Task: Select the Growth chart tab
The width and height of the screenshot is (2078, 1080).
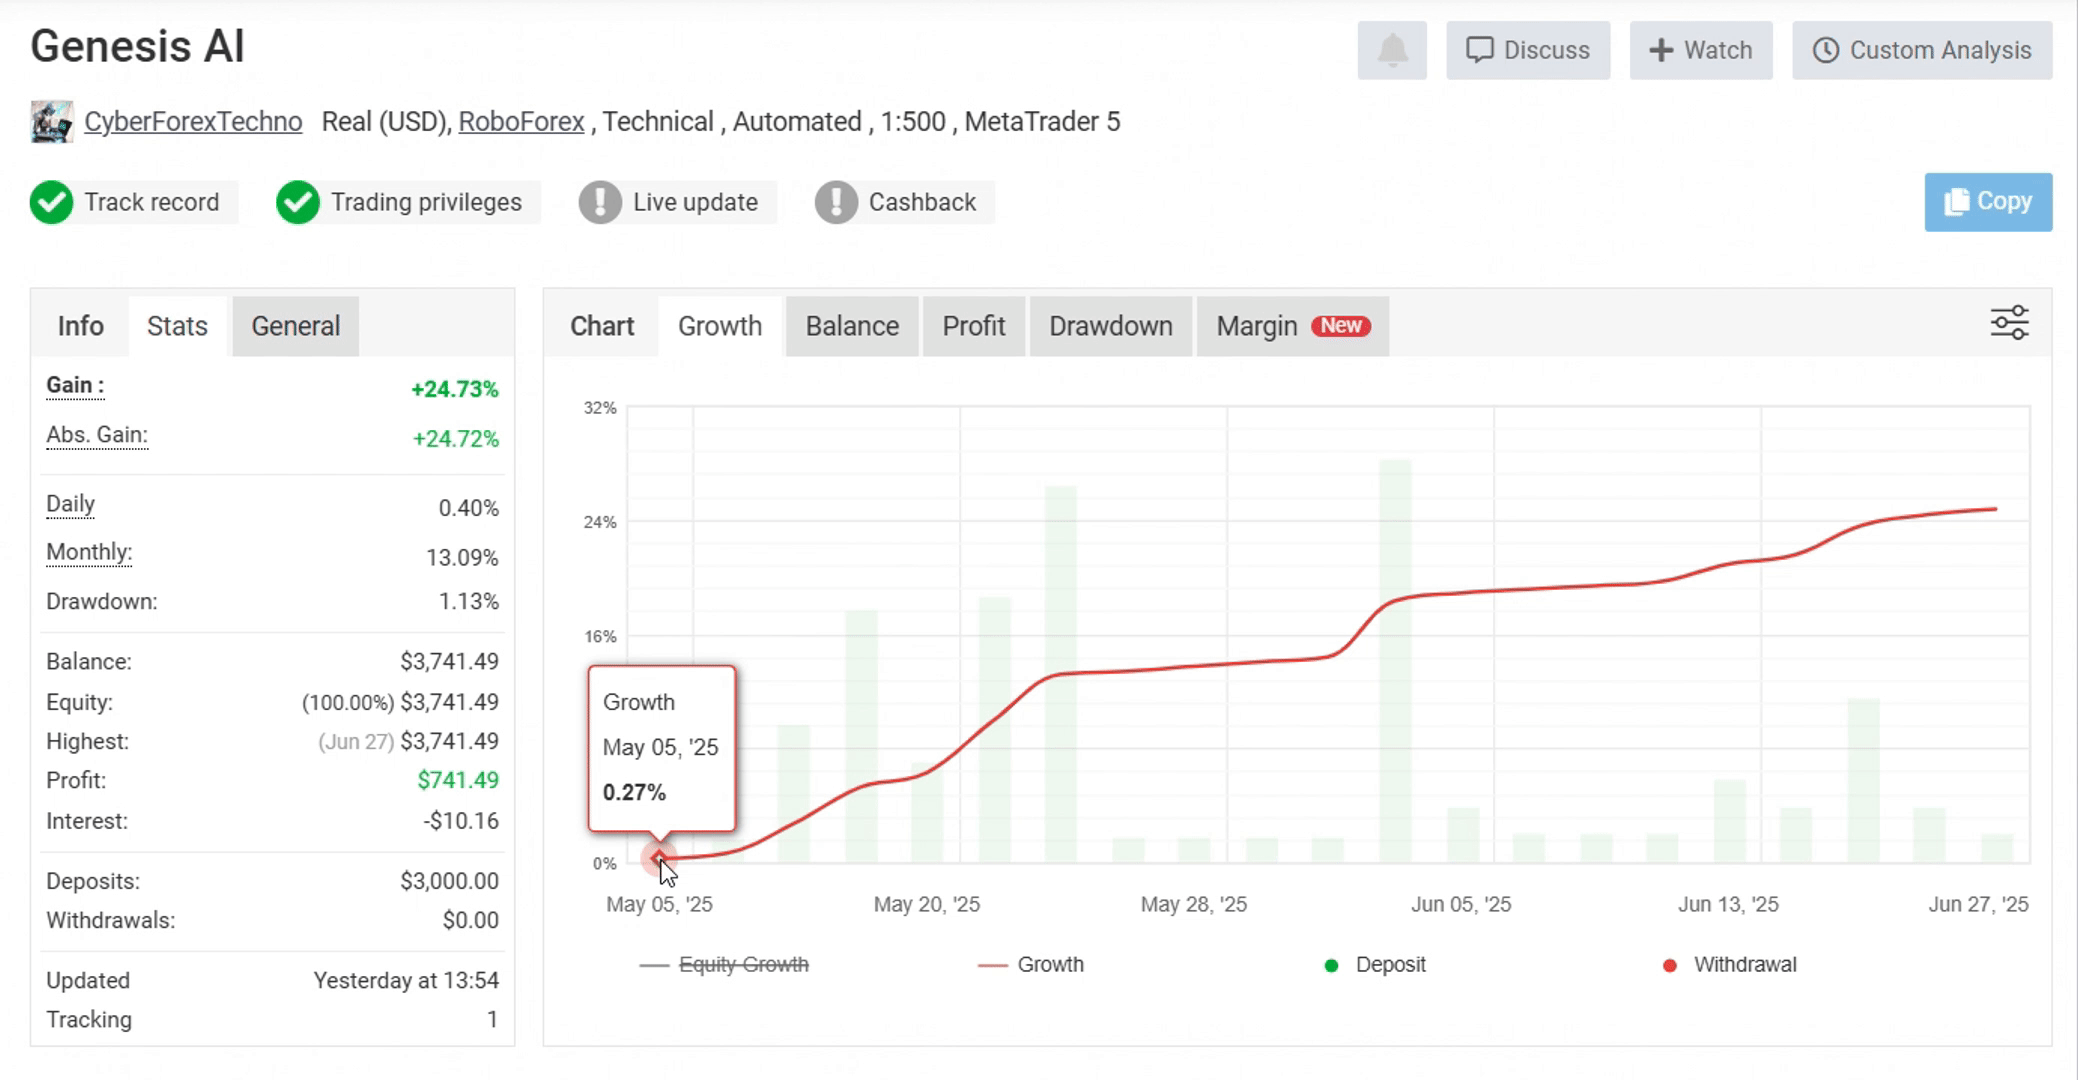Action: 720,326
